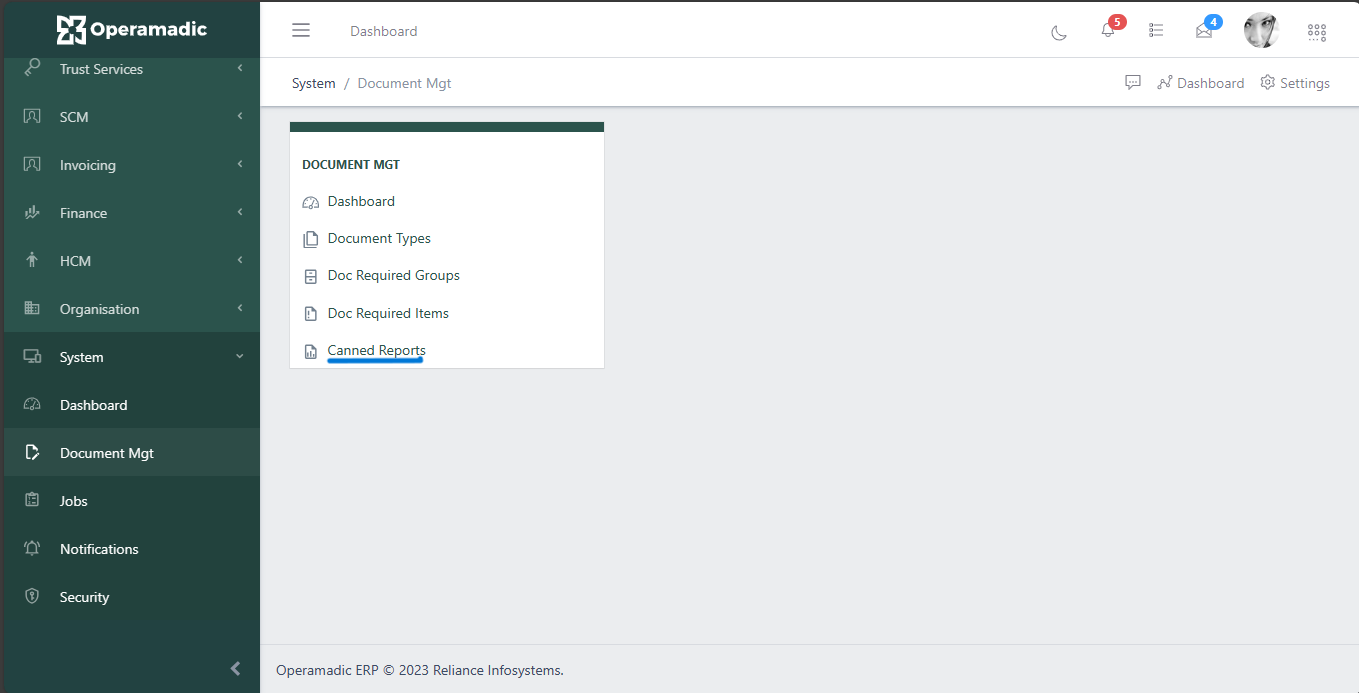Open the user avatar profile menu
Image resolution: width=1359 pixels, height=693 pixels.
pos(1261,30)
